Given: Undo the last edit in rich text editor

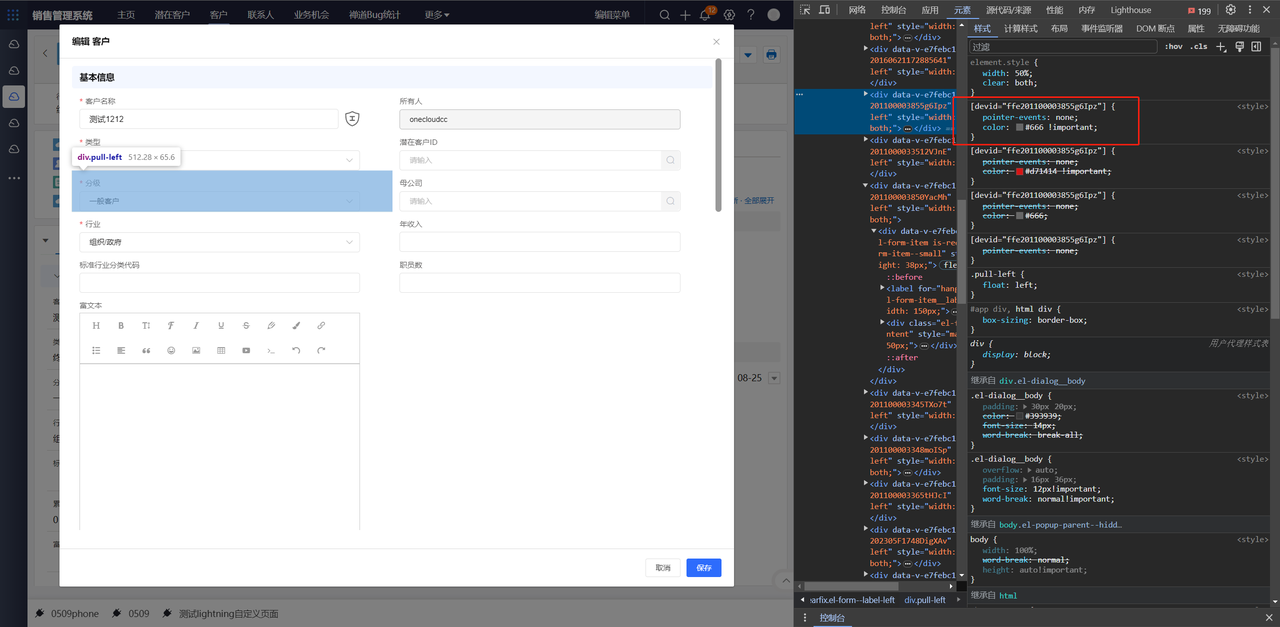Looking at the screenshot, I should (x=296, y=351).
